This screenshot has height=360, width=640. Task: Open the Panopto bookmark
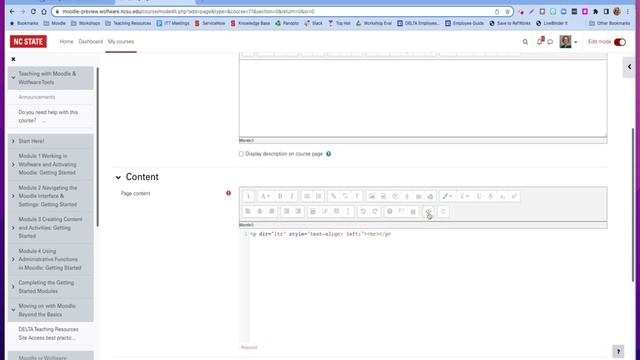287,23
